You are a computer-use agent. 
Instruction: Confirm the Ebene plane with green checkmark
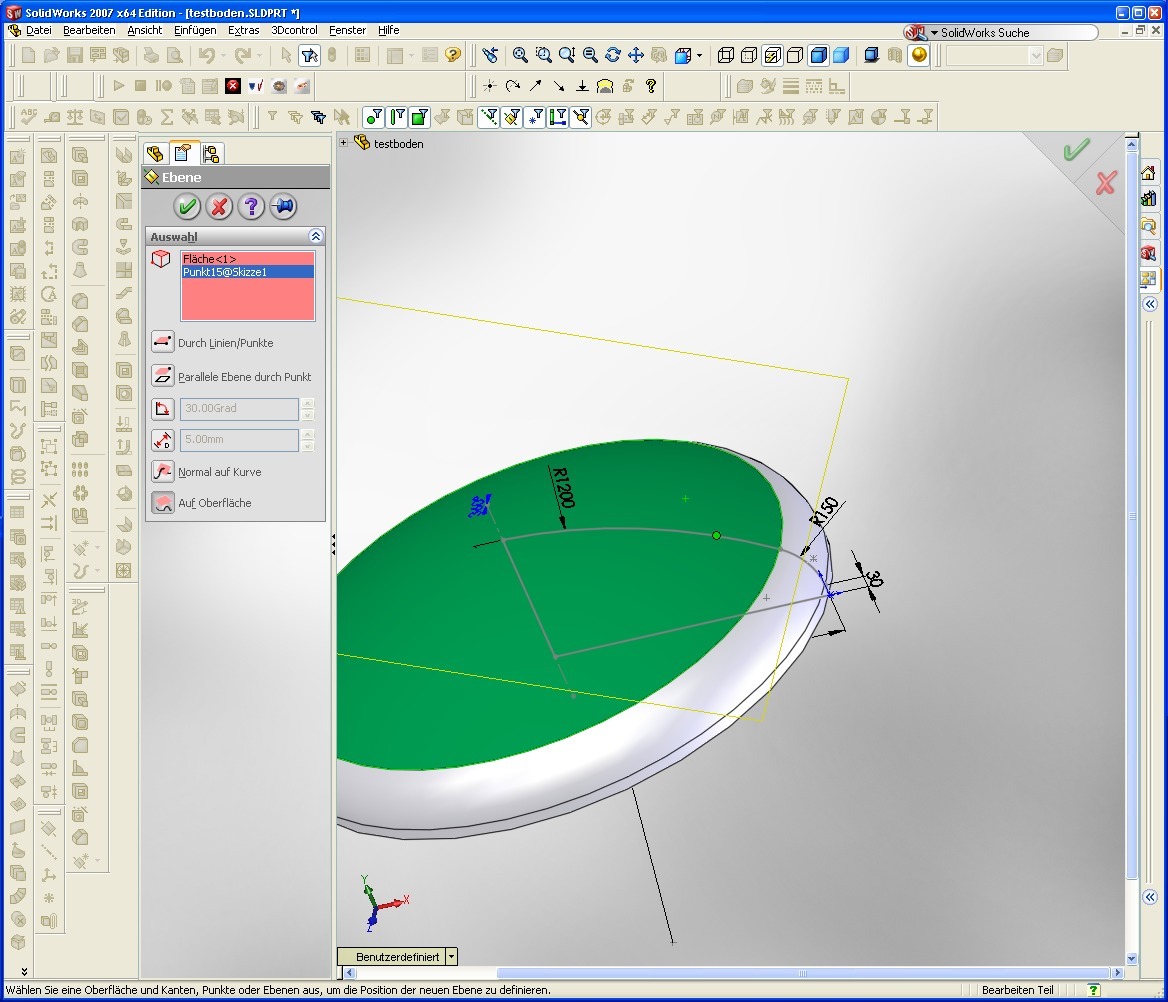click(187, 207)
